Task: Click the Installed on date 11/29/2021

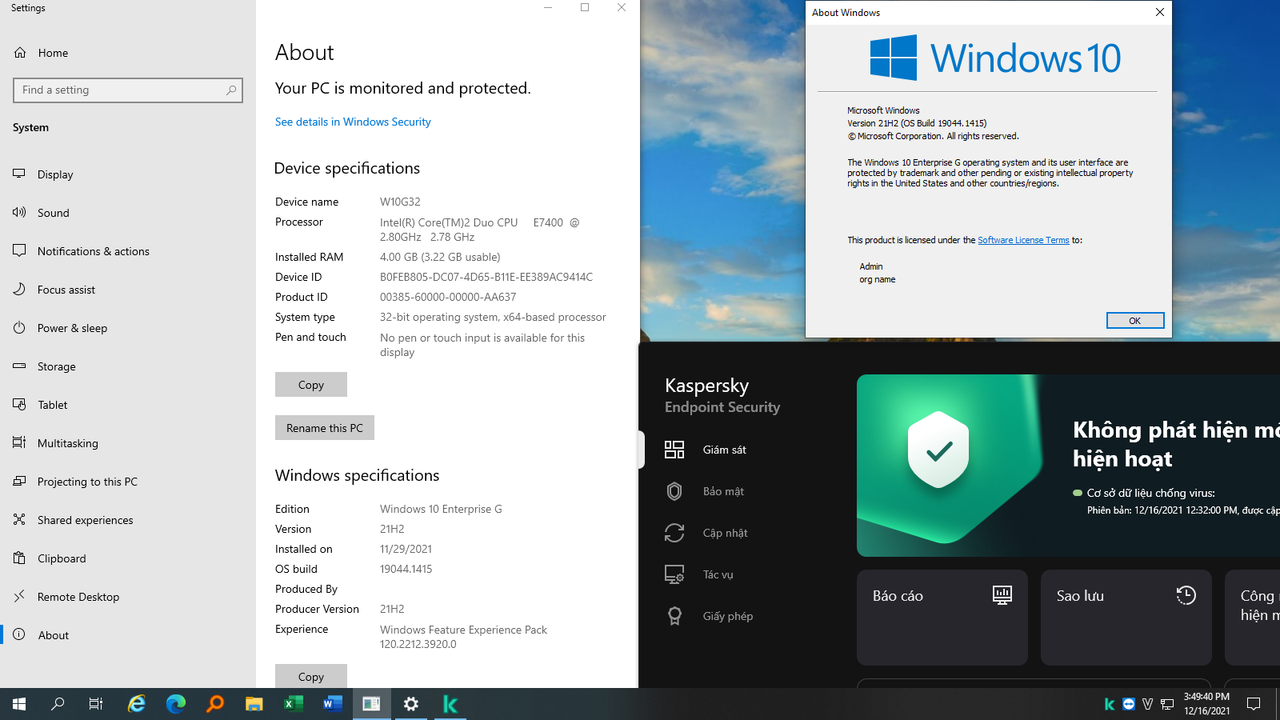Action: coord(406,549)
